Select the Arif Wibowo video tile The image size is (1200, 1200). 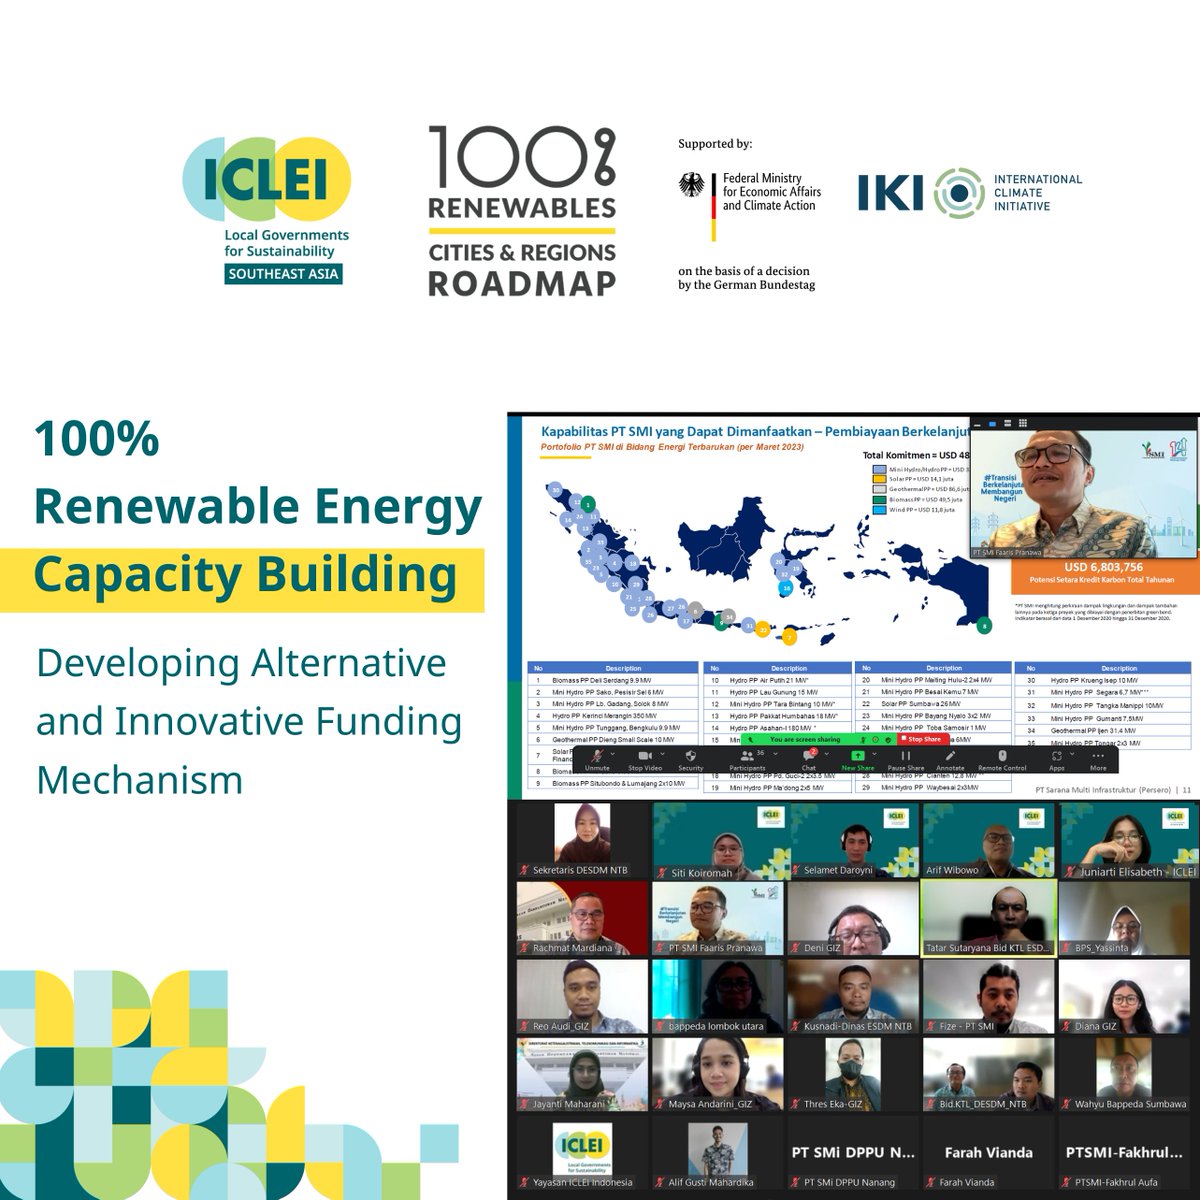[x=988, y=840]
